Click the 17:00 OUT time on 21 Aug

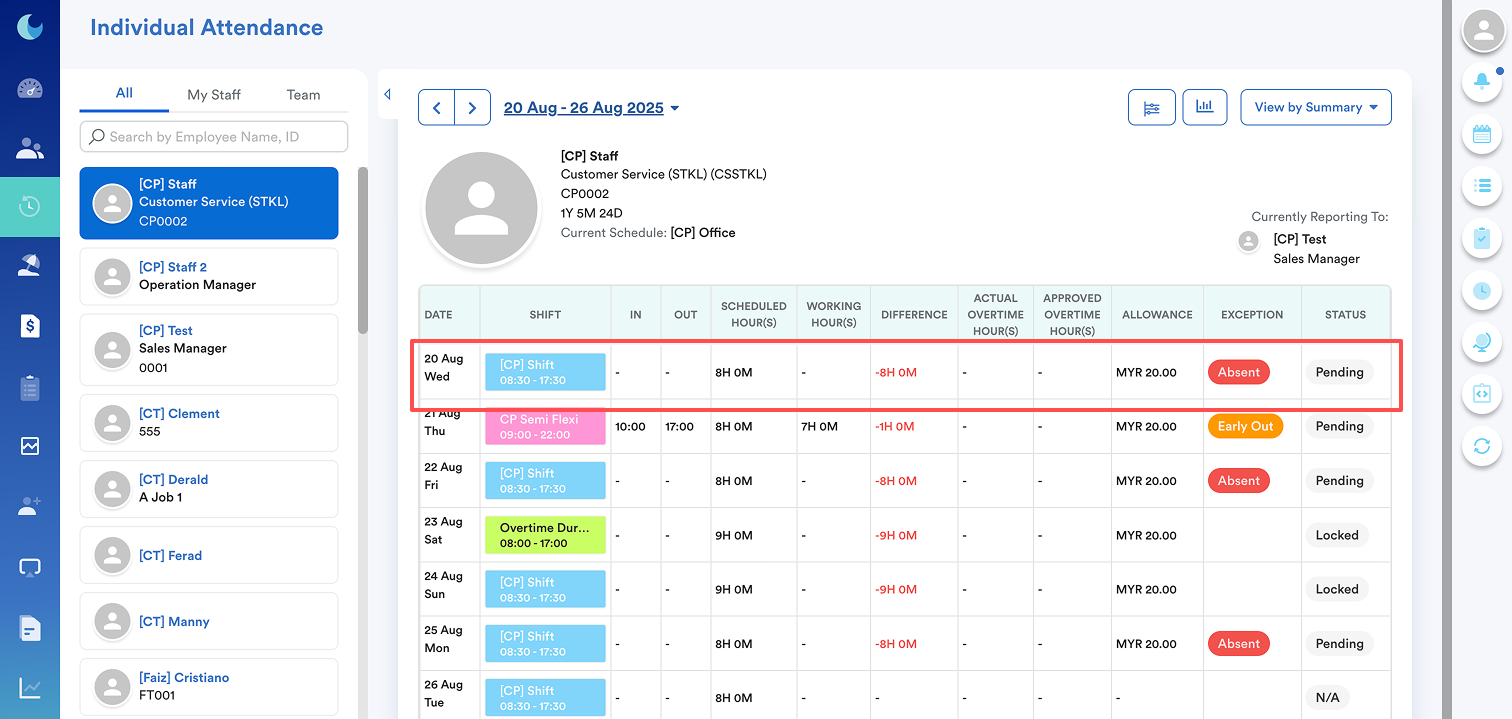click(680, 427)
